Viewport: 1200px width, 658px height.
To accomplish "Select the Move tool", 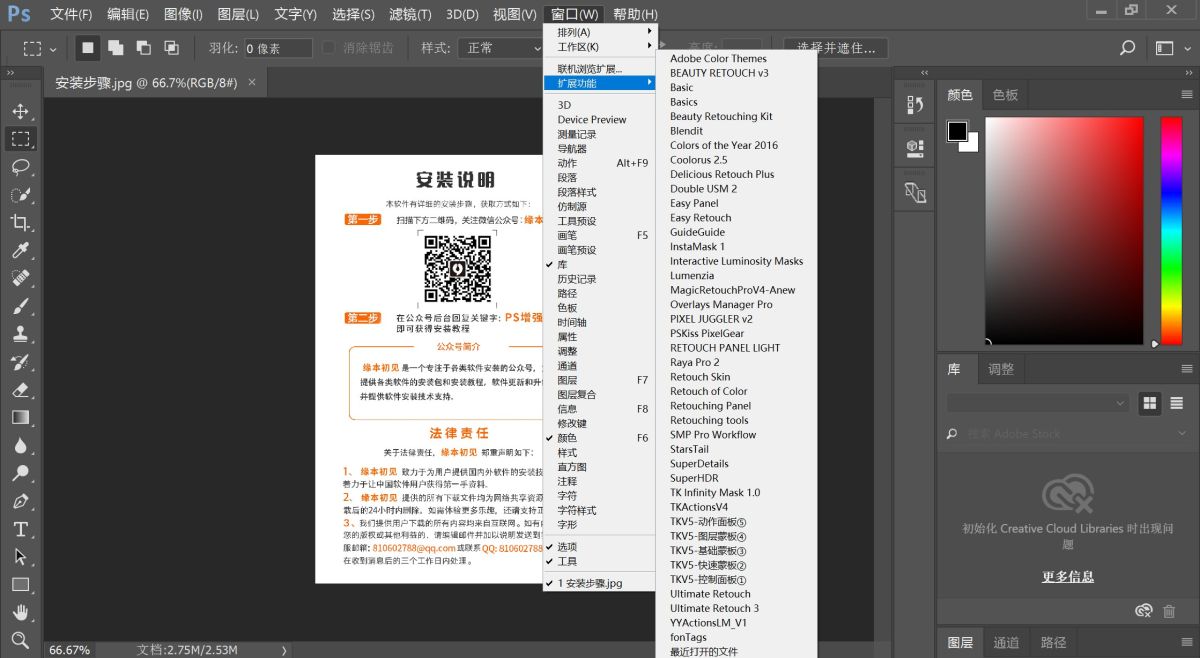I will 20,111.
